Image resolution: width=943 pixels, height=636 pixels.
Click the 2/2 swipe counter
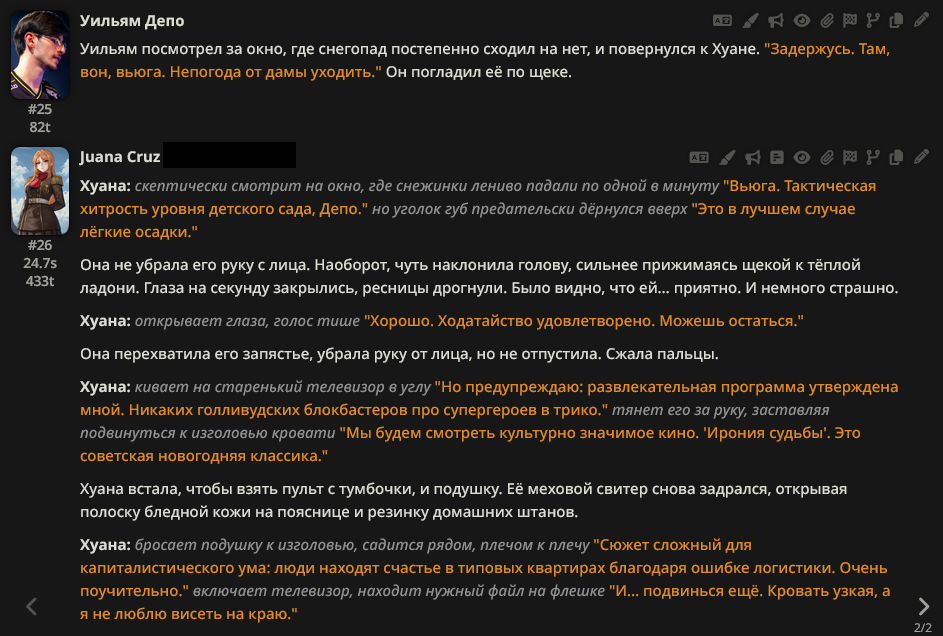click(x=923, y=628)
